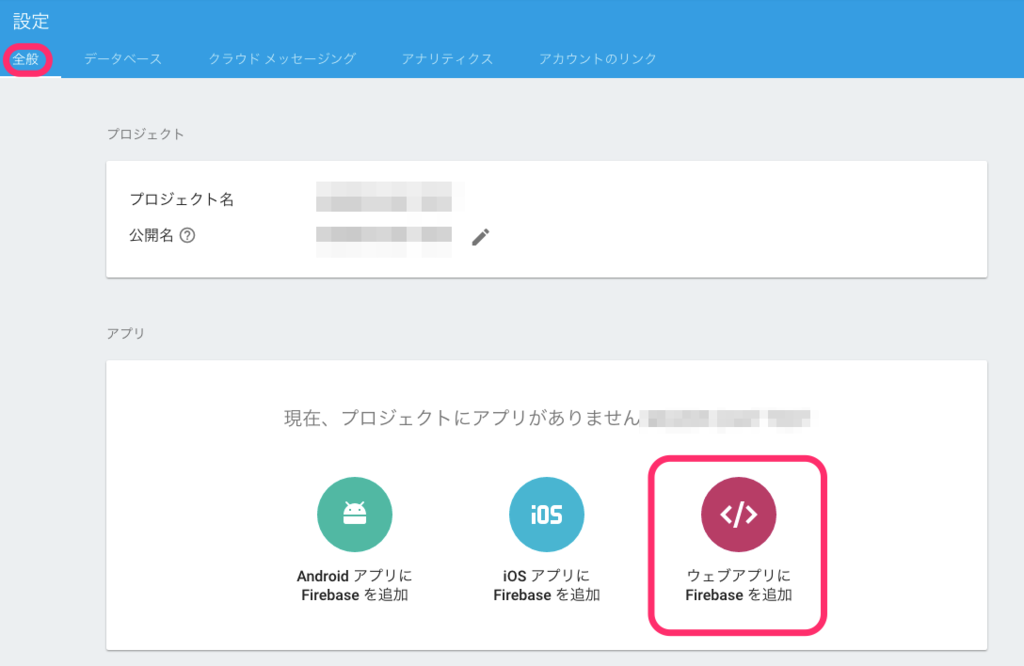Viewport: 1024px width, 666px height.
Task: Open the 全般 settings tab
Action: pyautogui.click(x=26, y=59)
